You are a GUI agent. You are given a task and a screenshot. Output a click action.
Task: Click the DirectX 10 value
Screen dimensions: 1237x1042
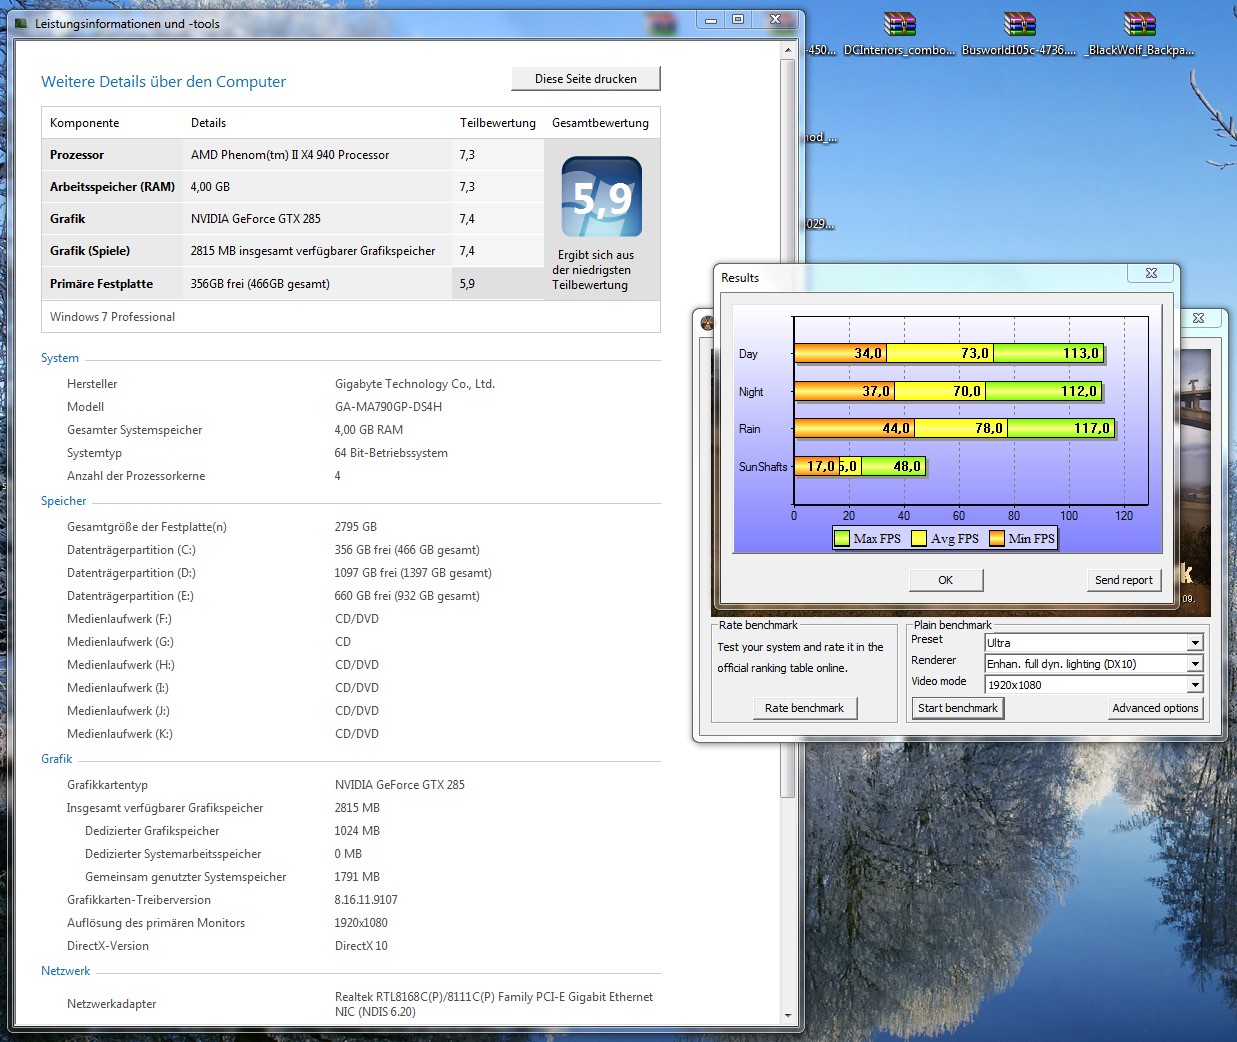tap(361, 946)
